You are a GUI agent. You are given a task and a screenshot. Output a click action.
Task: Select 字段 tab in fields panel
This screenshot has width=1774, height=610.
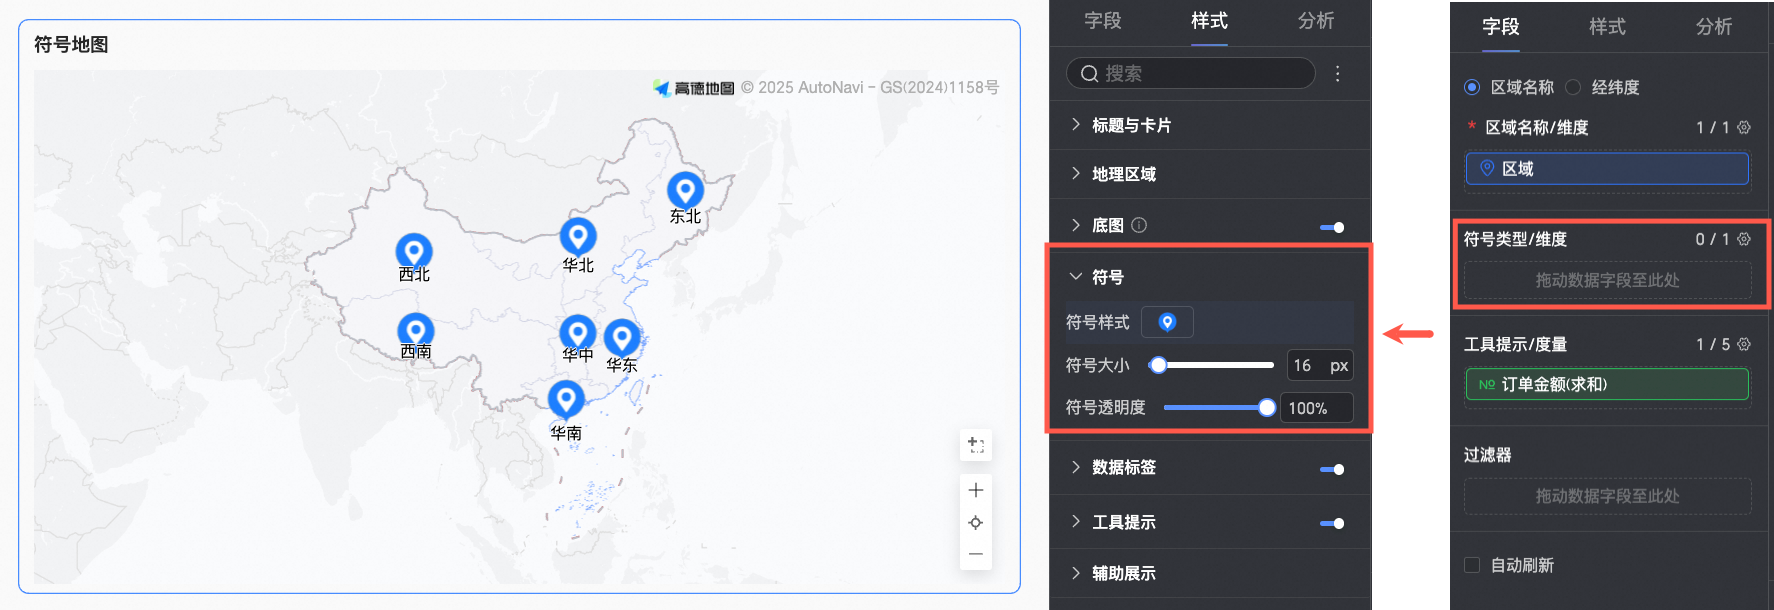click(1501, 26)
